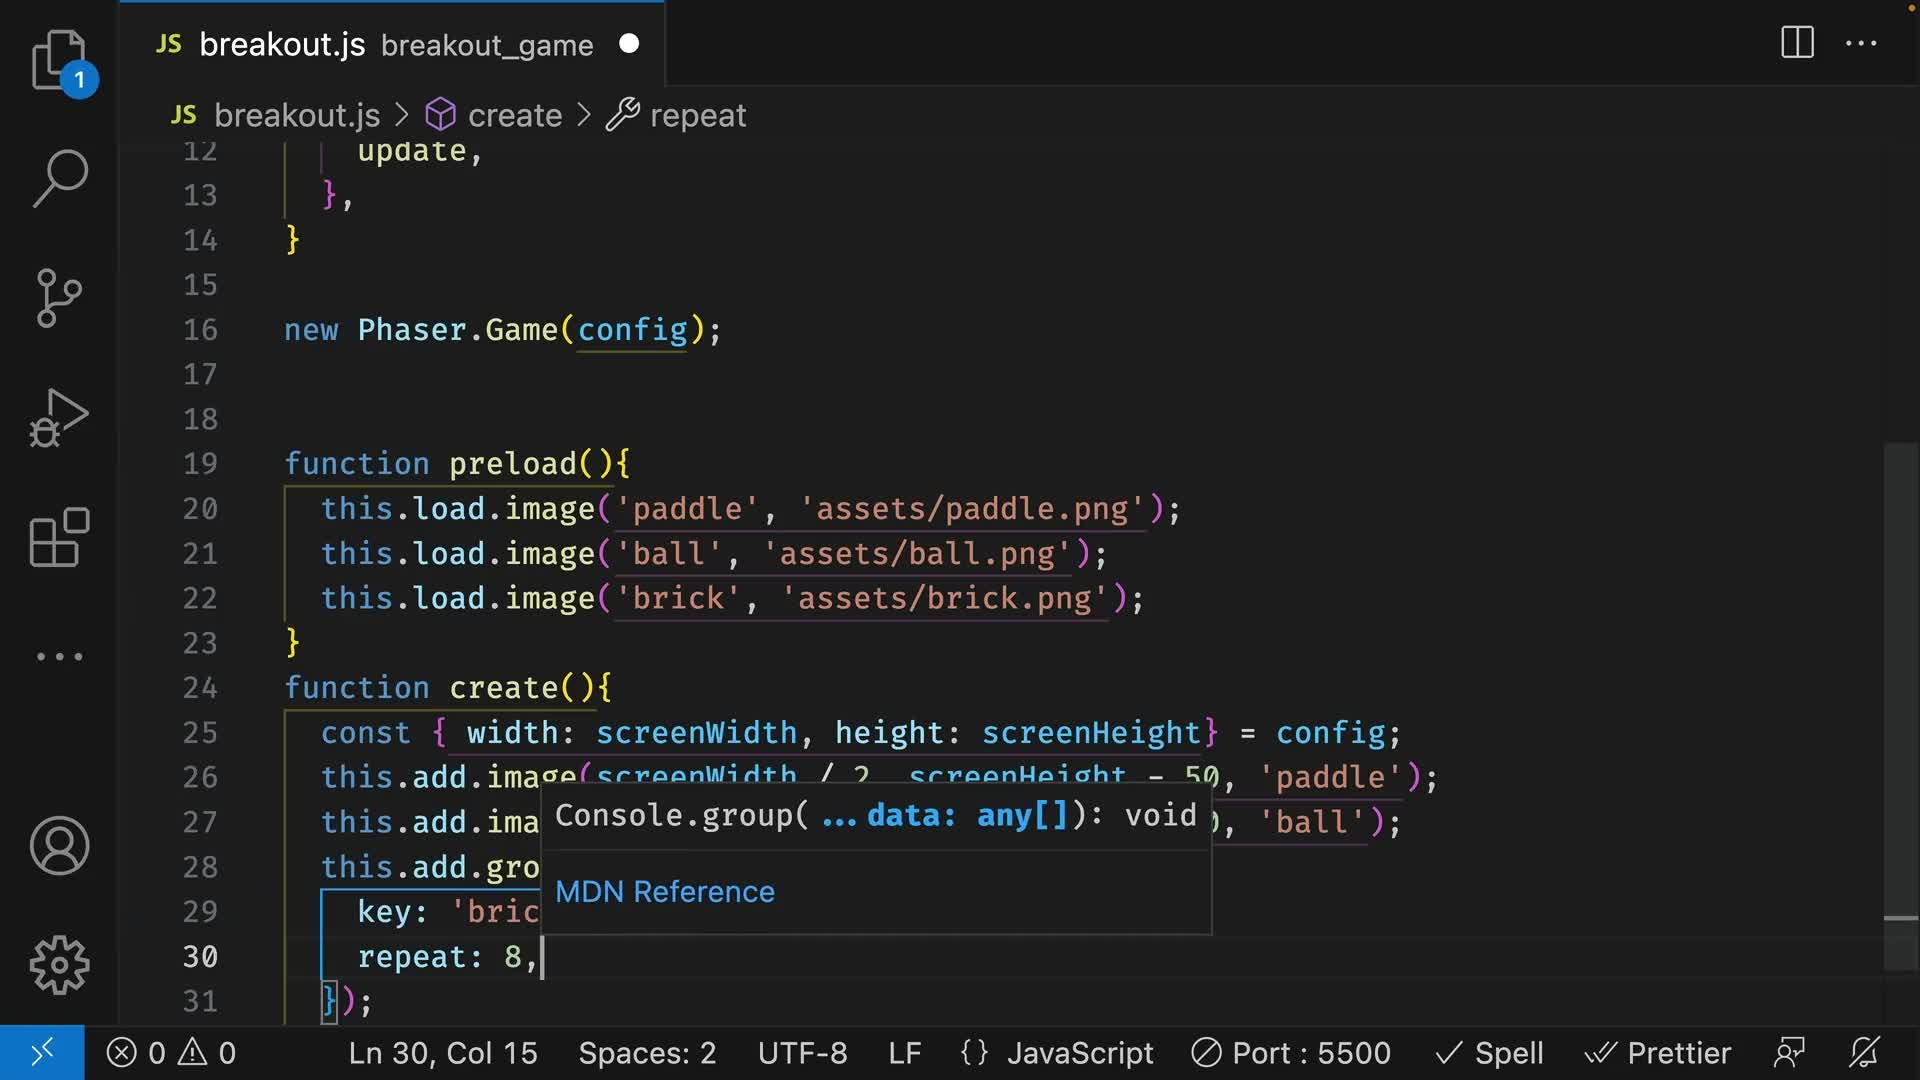Viewport: 1920px width, 1080px height.
Task: Open the repeat breadcrumb item
Action: tap(698, 115)
